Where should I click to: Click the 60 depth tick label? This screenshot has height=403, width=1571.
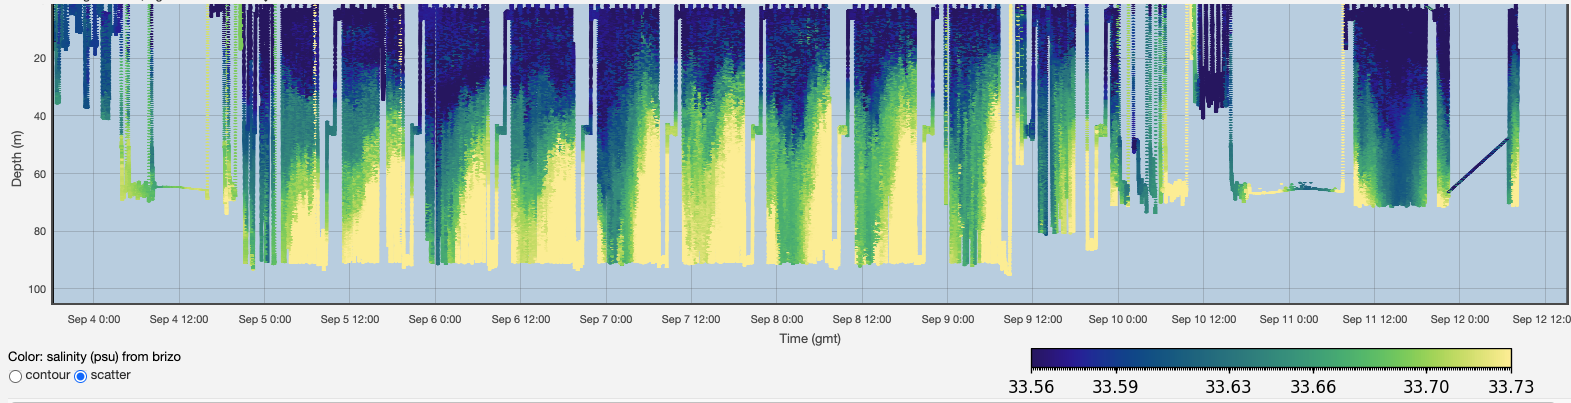coord(40,174)
